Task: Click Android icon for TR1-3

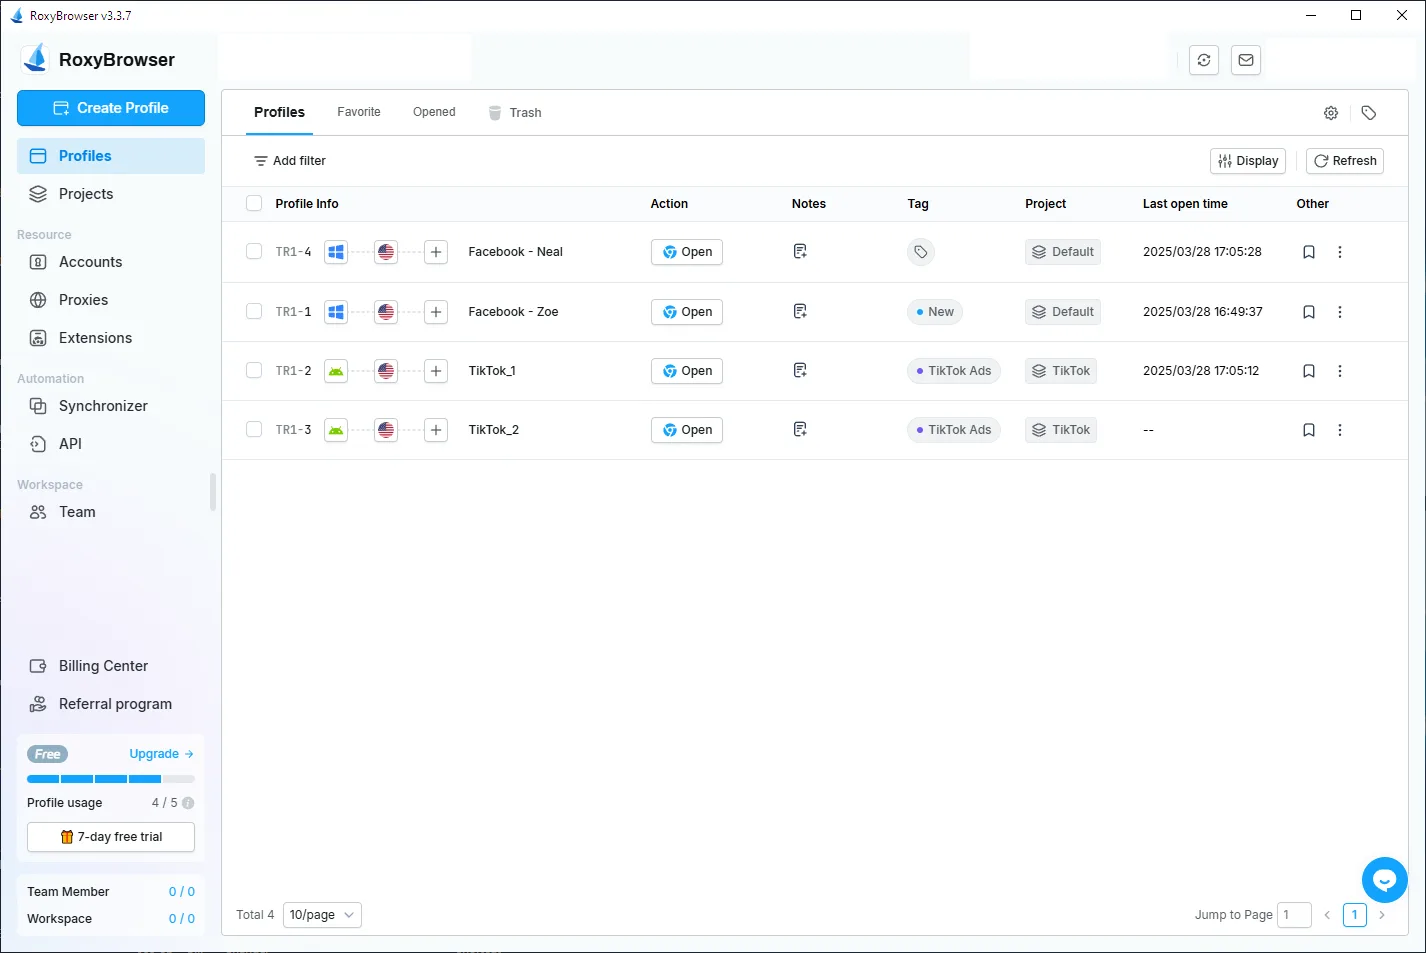Action: [x=336, y=430]
